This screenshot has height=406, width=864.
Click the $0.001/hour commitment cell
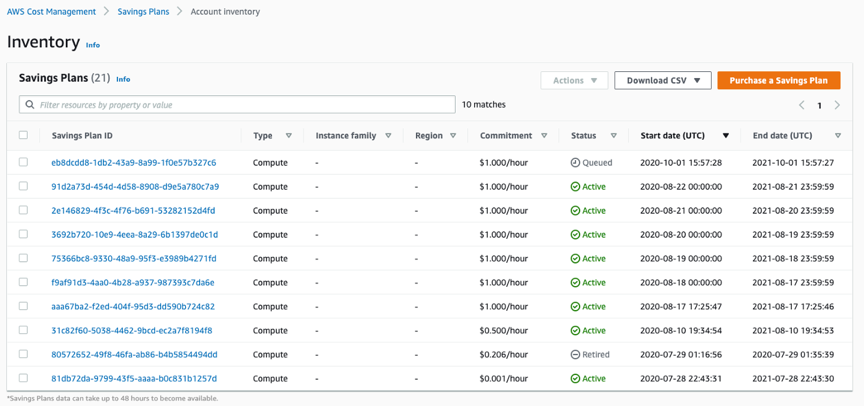[x=503, y=378]
